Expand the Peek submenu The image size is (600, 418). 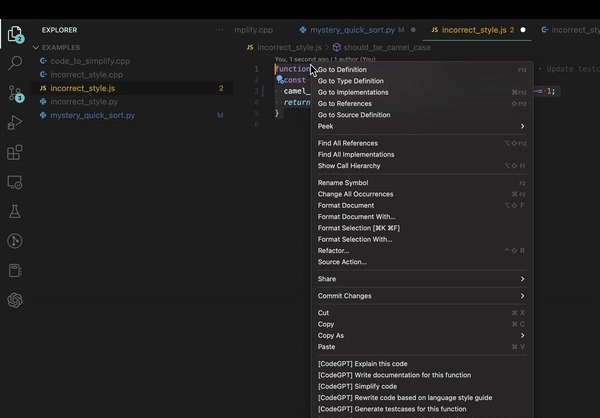click(421, 126)
